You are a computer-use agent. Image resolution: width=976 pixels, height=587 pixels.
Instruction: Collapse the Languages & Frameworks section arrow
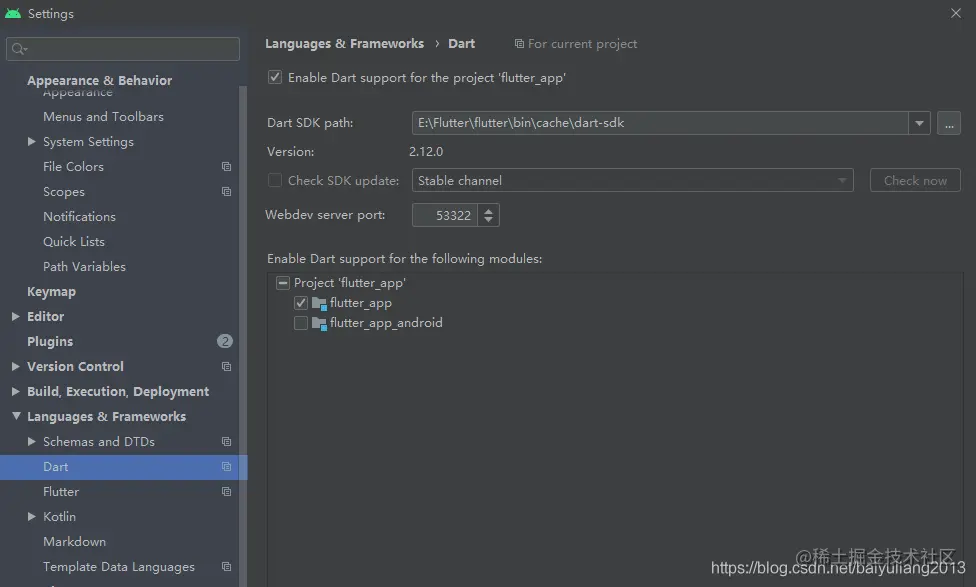point(16,416)
